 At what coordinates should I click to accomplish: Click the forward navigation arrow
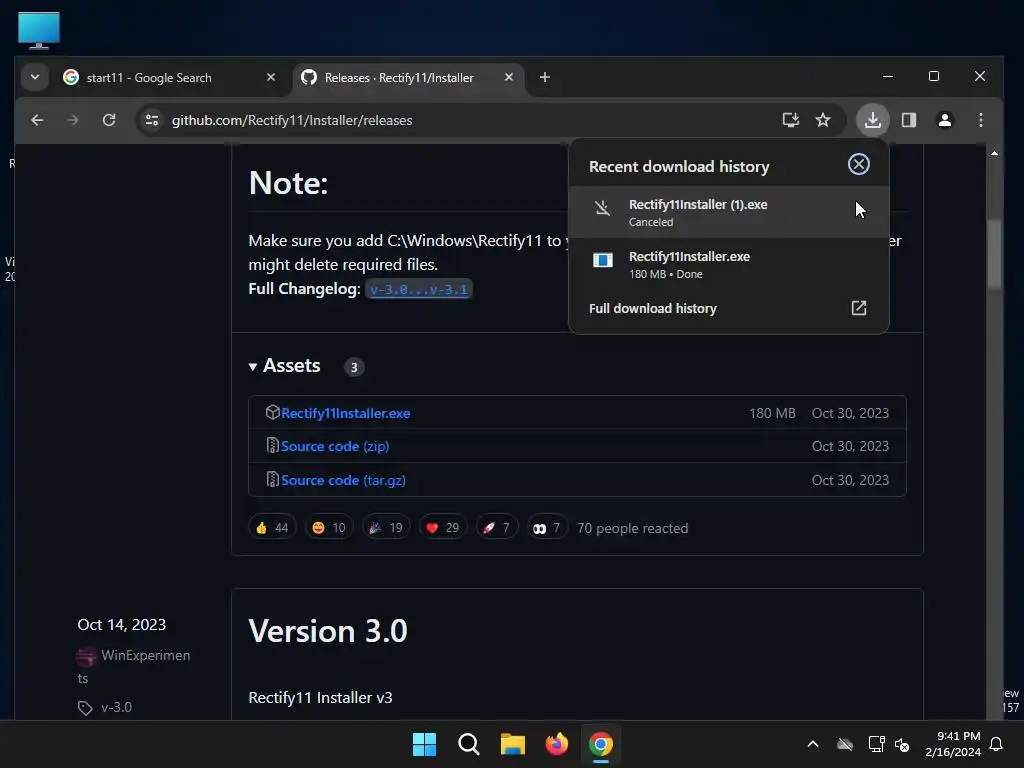point(73,120)
